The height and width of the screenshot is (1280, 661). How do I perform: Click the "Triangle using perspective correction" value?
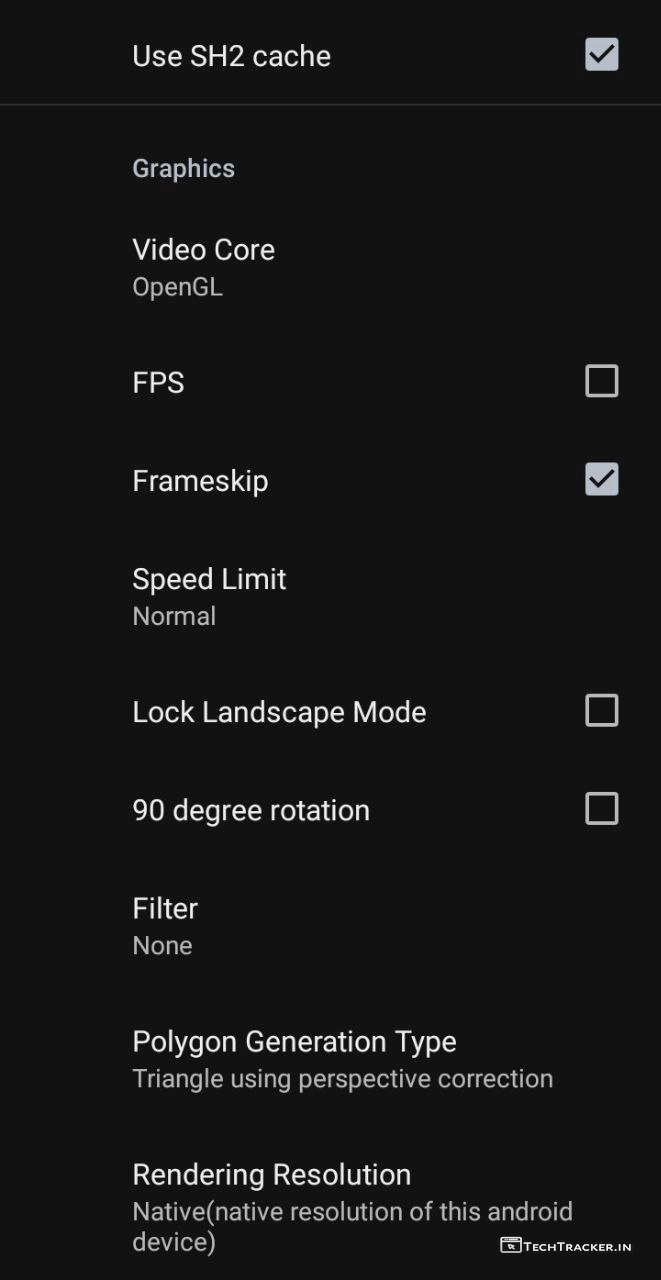click(x=342, y=1079)
